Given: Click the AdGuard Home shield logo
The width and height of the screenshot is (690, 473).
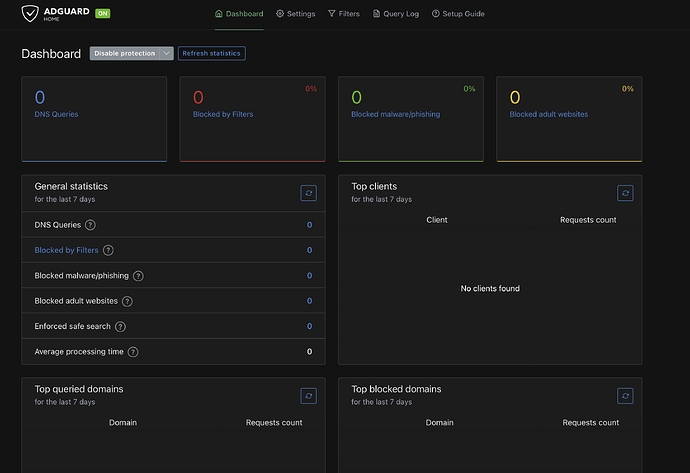Looking at the screenshot, I should click(x=34, y=14).
